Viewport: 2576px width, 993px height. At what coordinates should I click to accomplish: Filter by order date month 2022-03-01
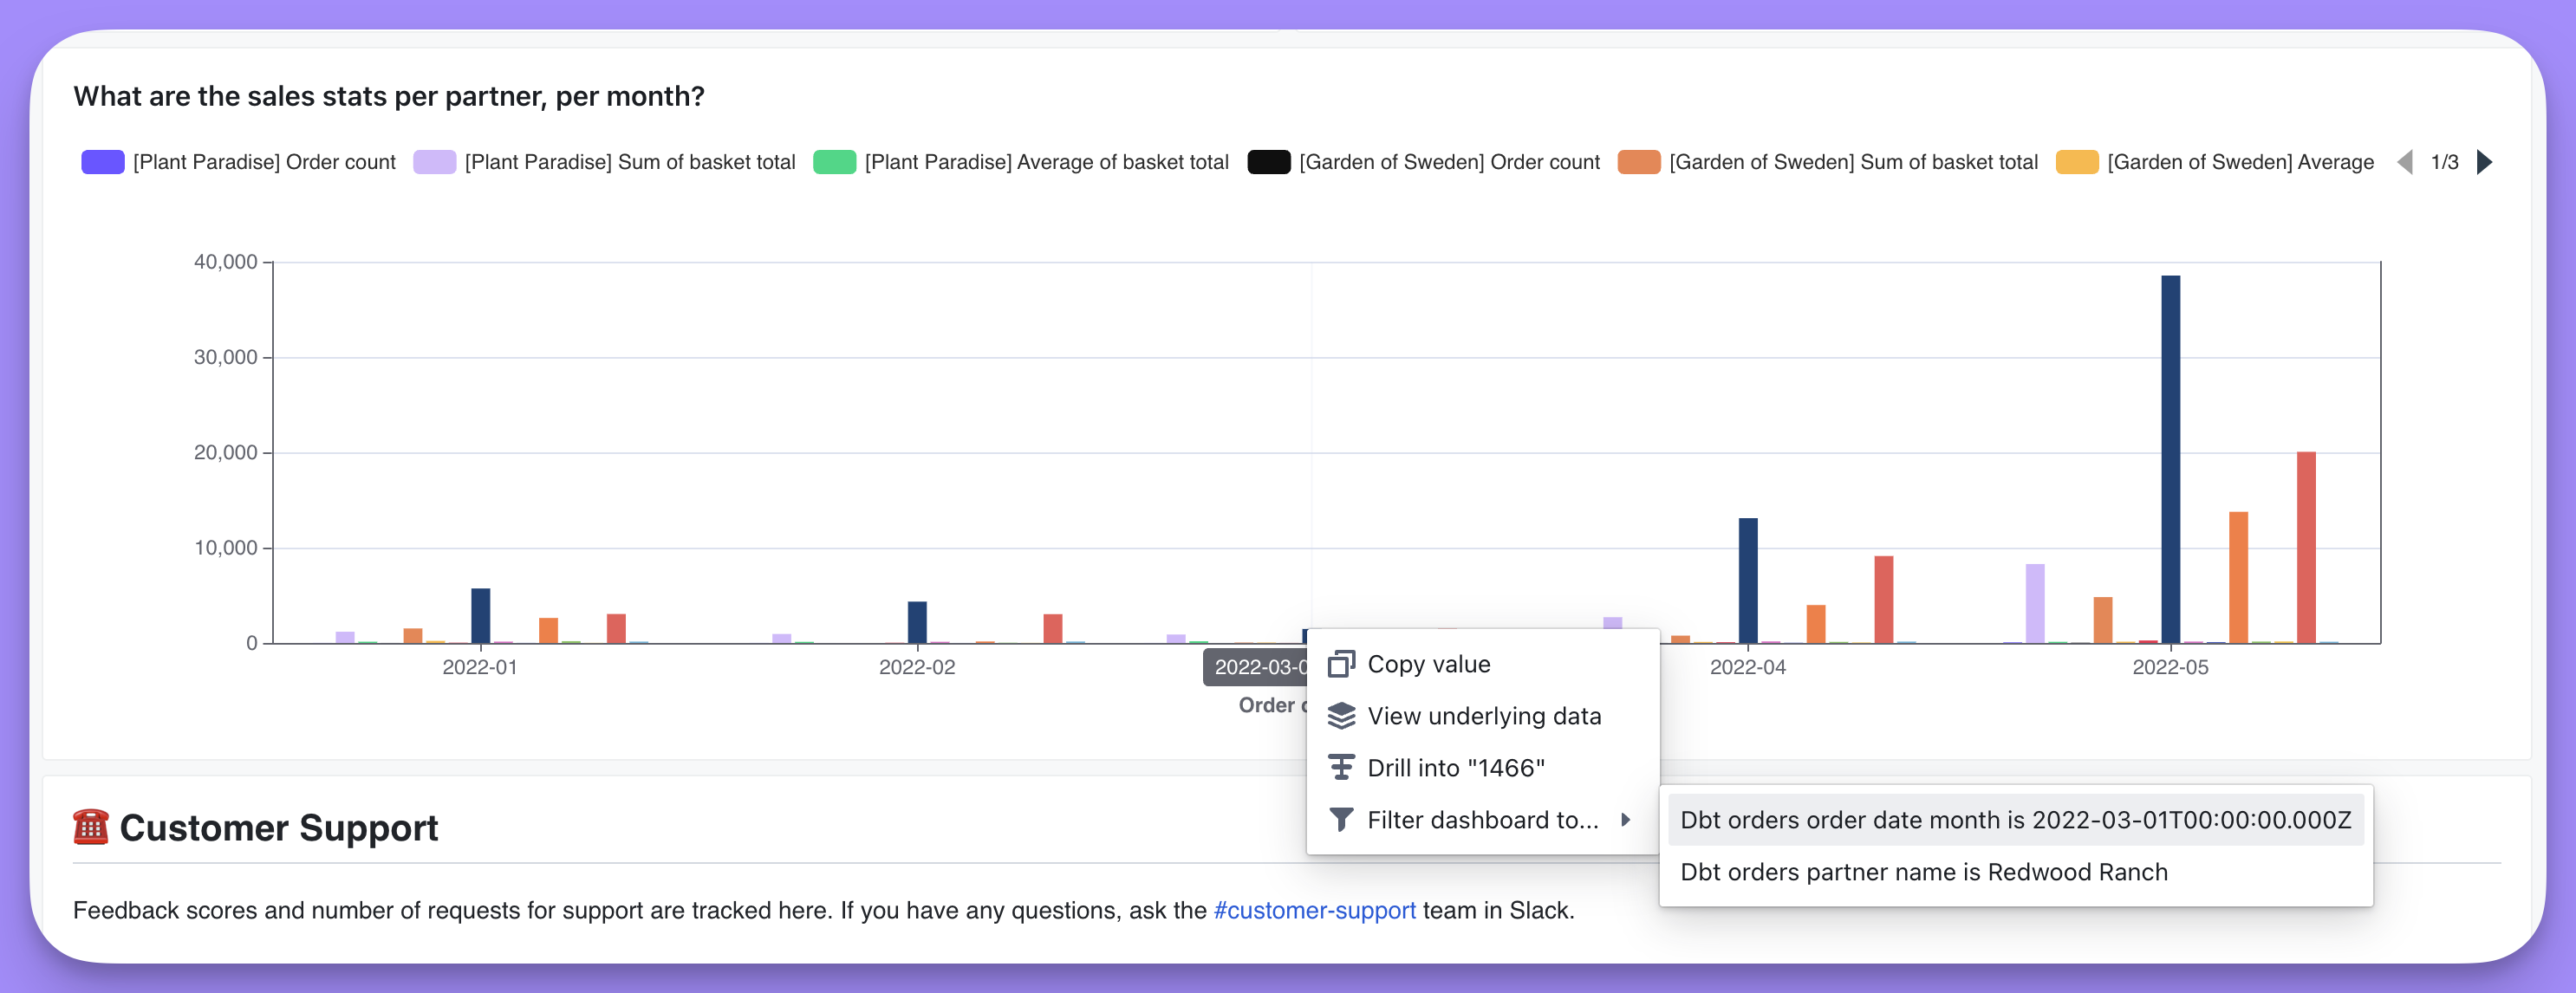(2015, 820)
